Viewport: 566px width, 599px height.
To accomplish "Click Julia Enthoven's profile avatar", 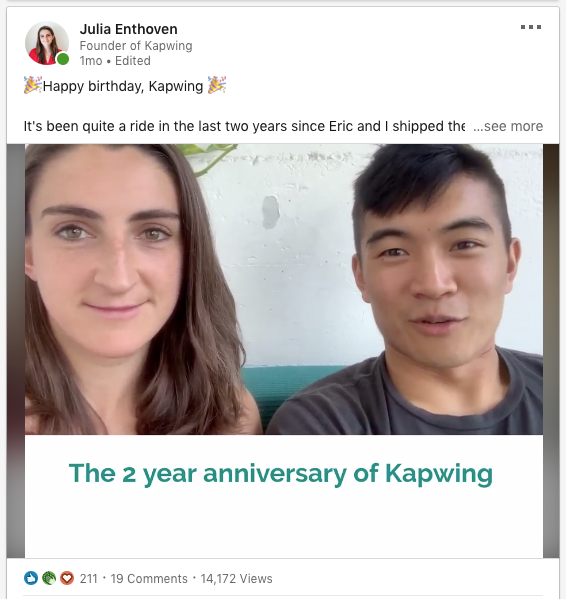I will pos(47,43).
